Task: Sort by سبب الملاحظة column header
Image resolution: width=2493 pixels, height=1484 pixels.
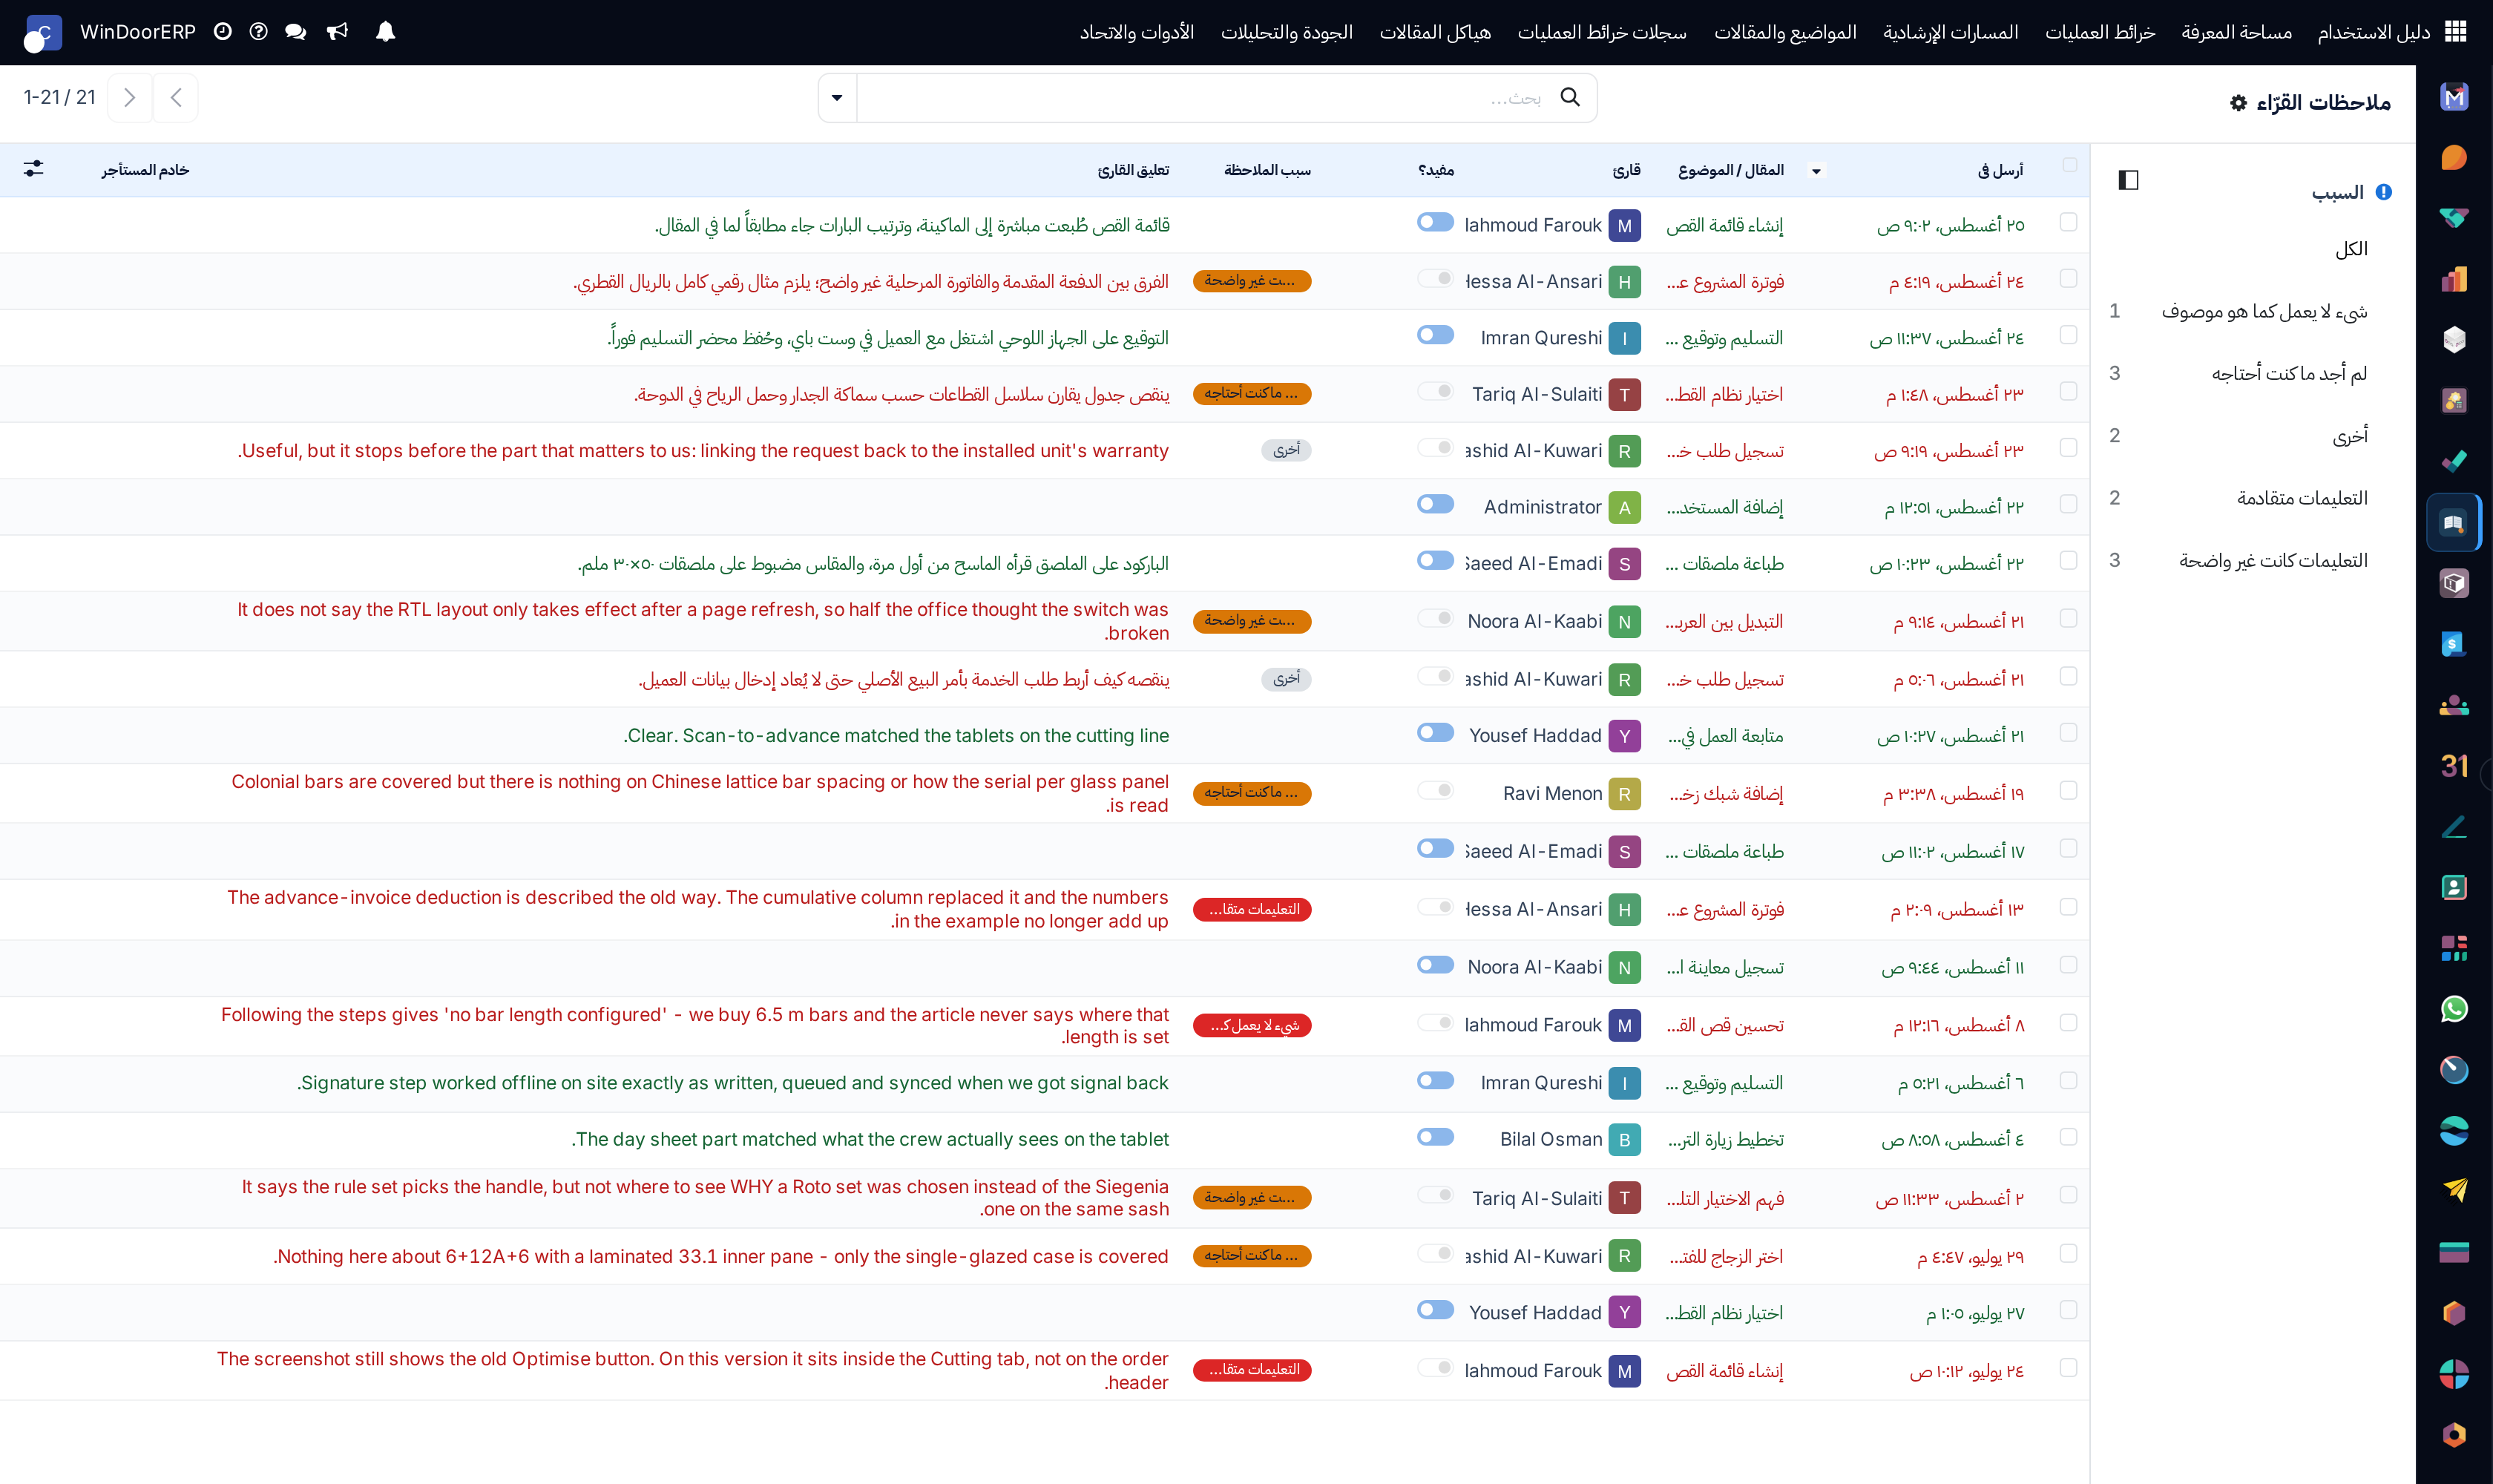Action: click(x=1267, y=170)
